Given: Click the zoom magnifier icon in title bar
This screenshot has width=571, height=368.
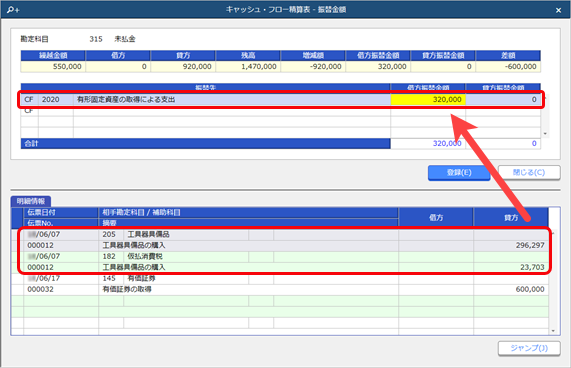Looking at the screenshot, I should (13, 10).
